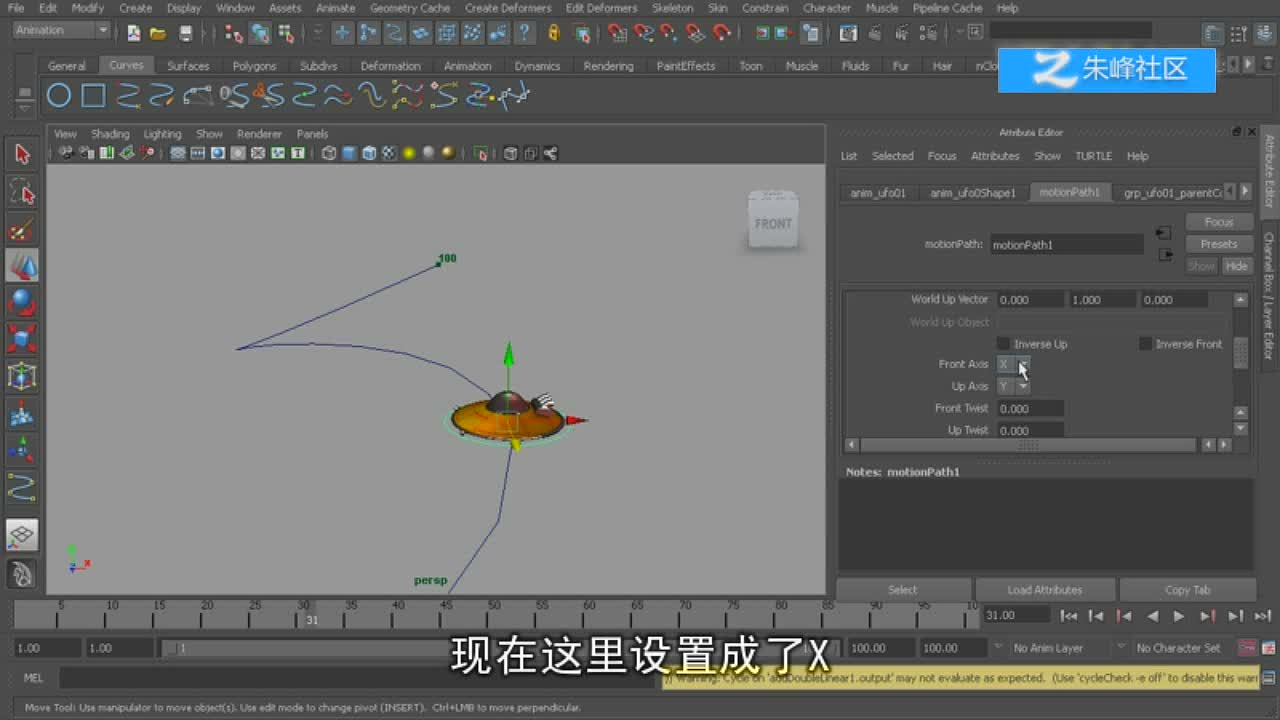Toggle the Attribute Editor sidebar tab
Screen dimensions: 1280x720
(x=1269, y=170)
